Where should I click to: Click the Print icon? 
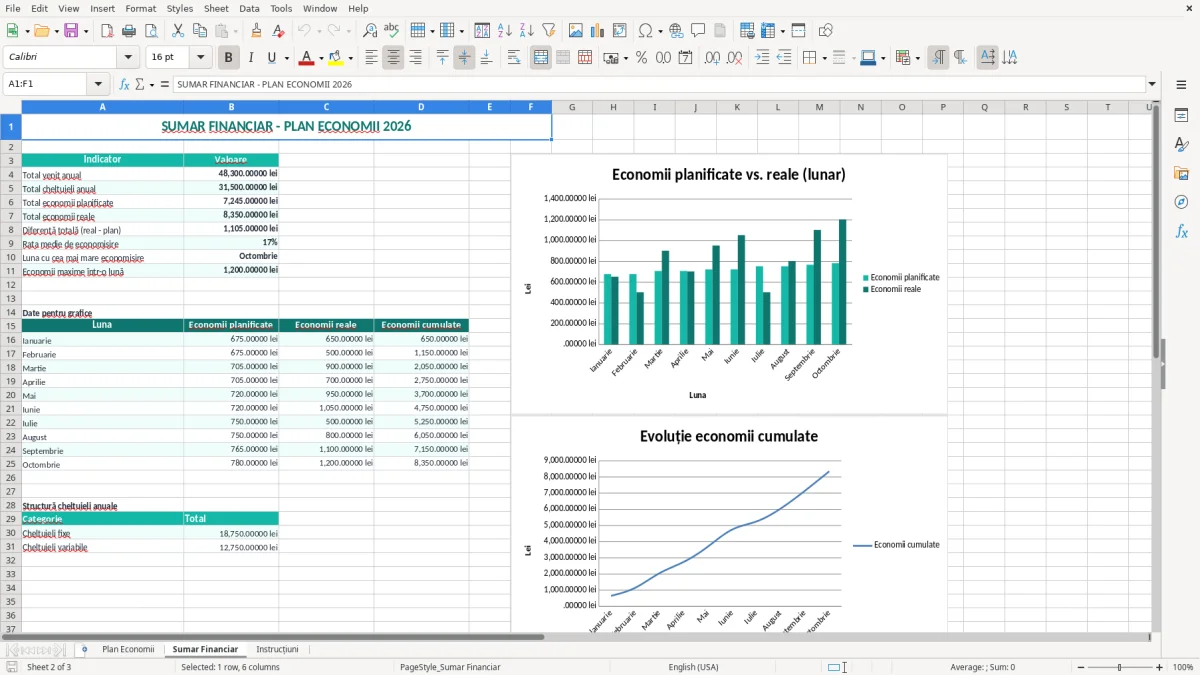coord(129,31)
